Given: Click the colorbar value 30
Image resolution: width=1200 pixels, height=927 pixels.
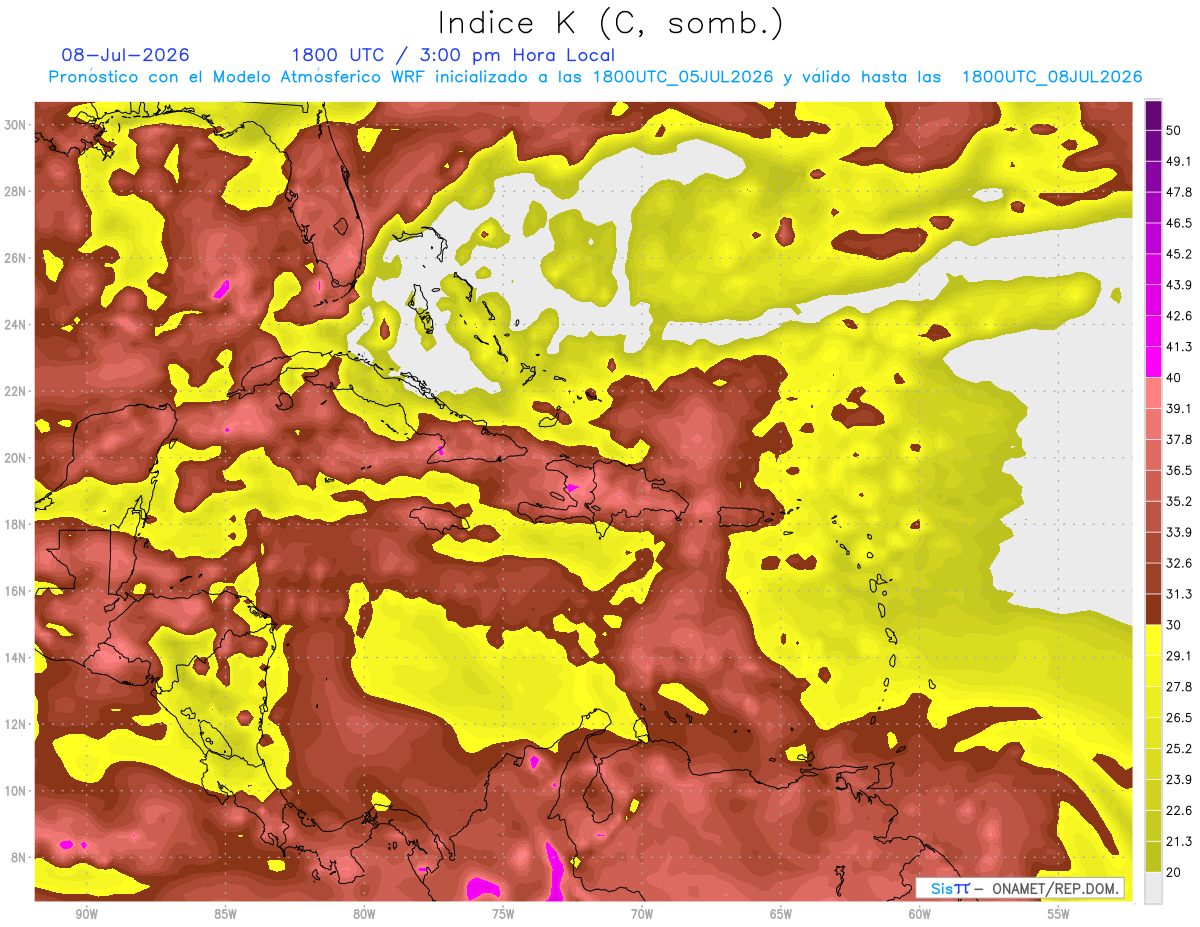Looking at the screenshot, I should tap(1176, 625).
